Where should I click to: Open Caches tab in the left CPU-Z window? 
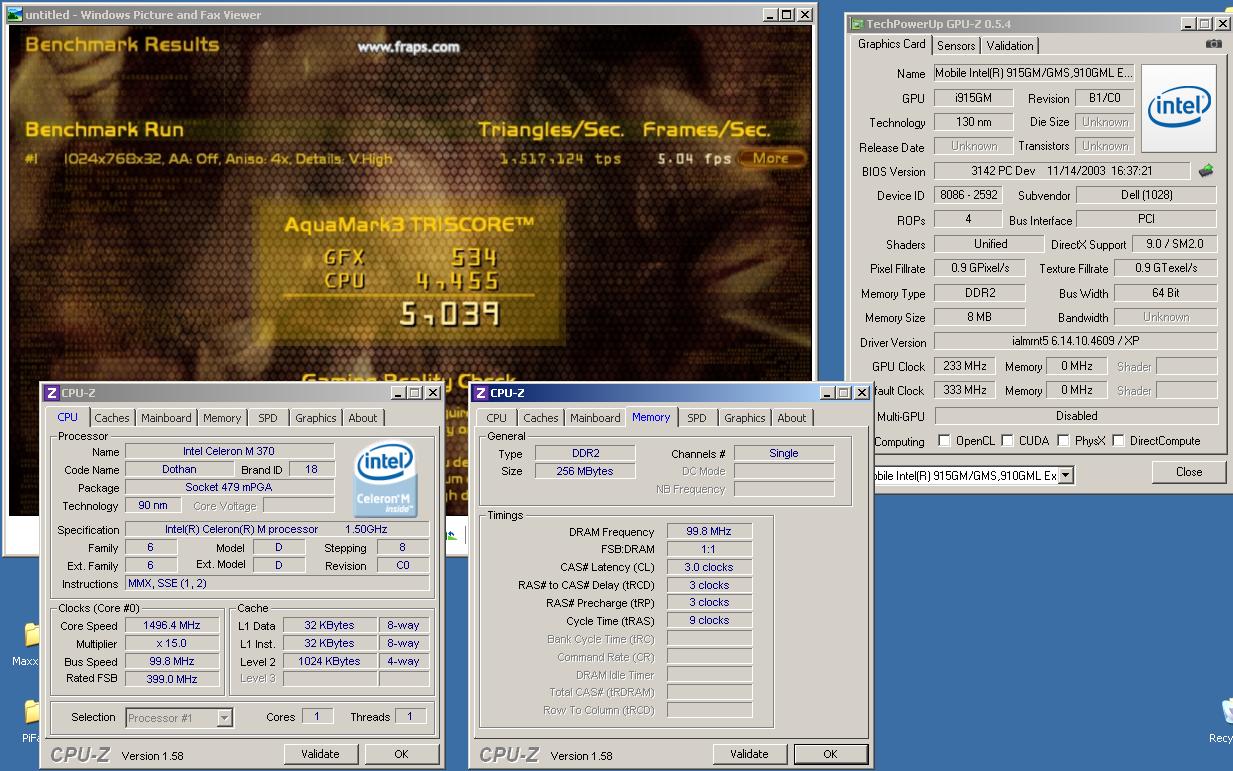pos(112,418)
